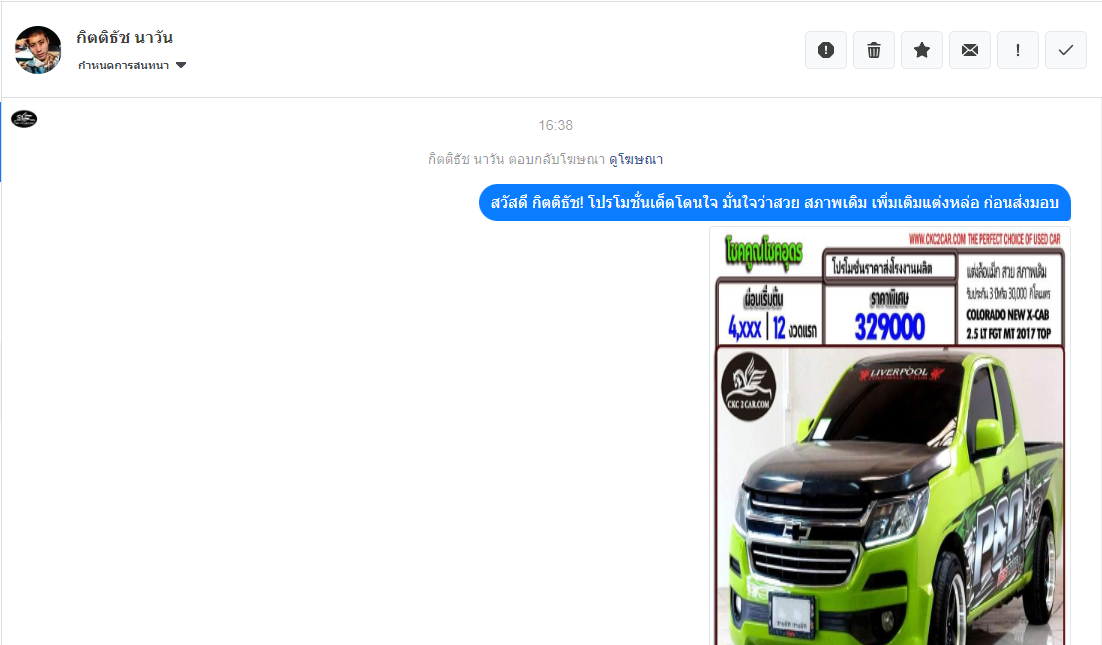Screen dimensions: 1102x645
Task: Open กิตติธัช นาวัน contact name
Action: point(124,37)
